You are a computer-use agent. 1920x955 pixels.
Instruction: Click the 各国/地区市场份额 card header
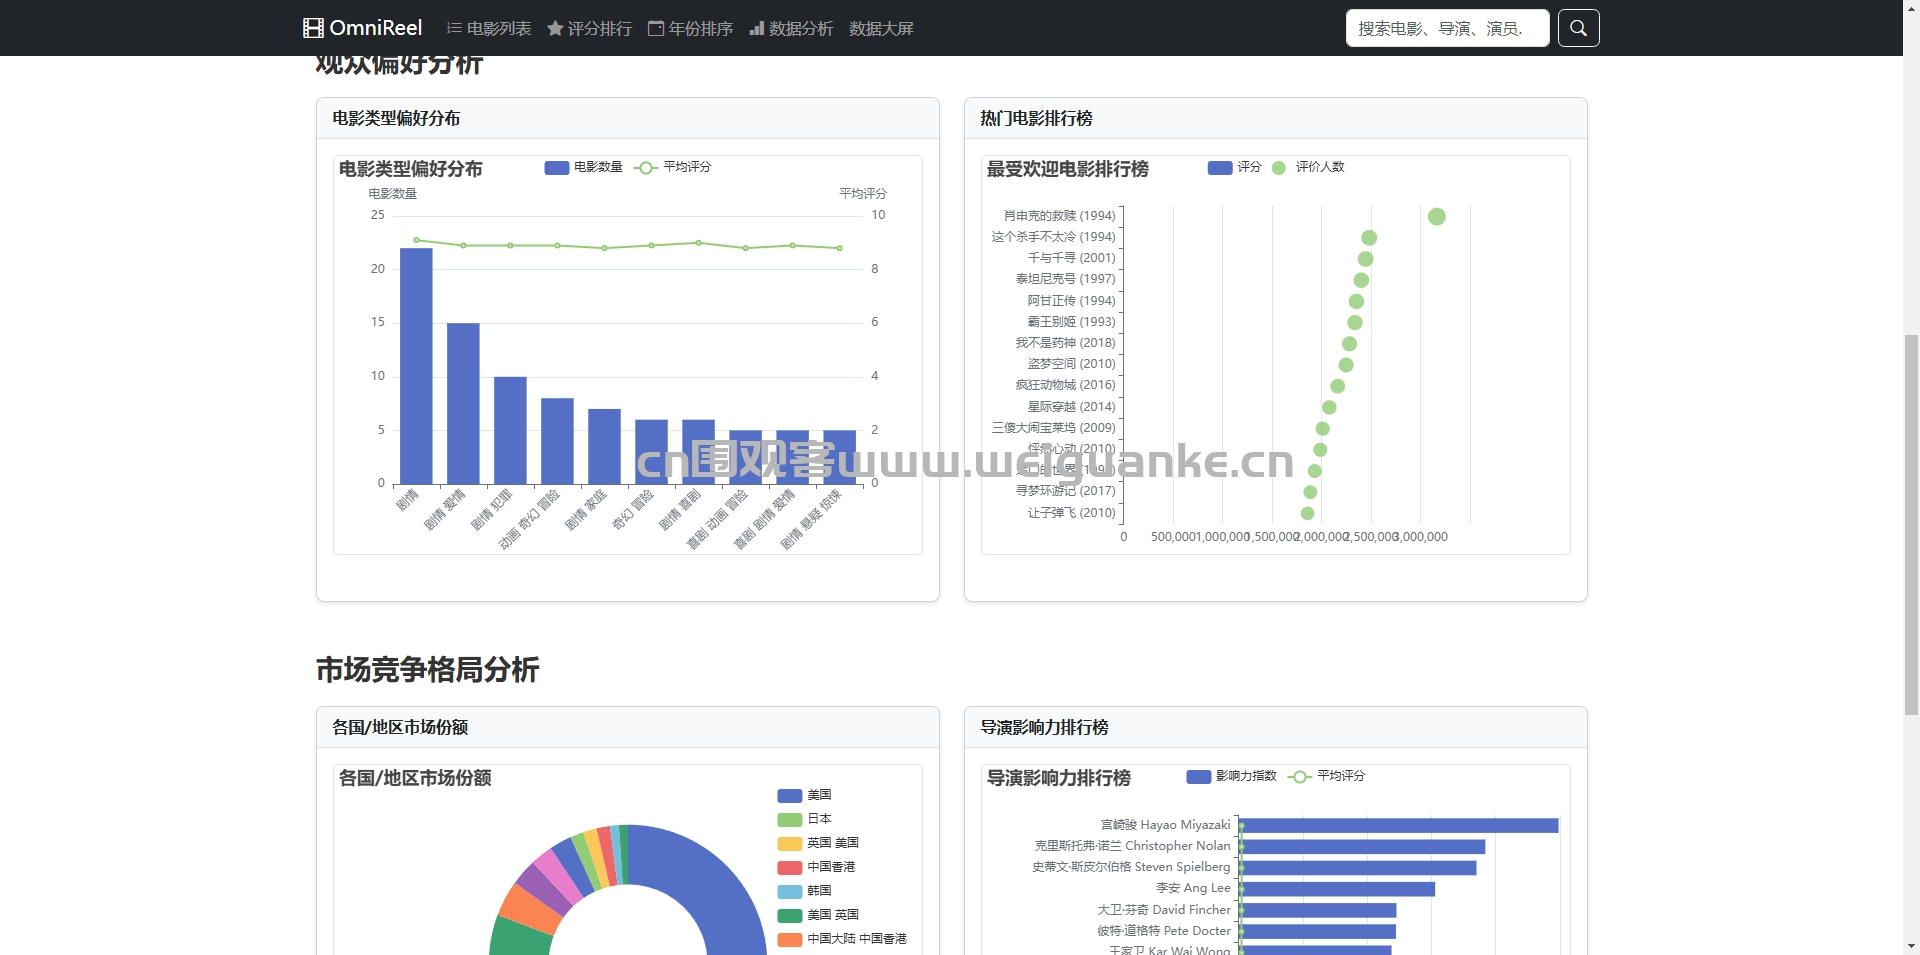(628, 727)
